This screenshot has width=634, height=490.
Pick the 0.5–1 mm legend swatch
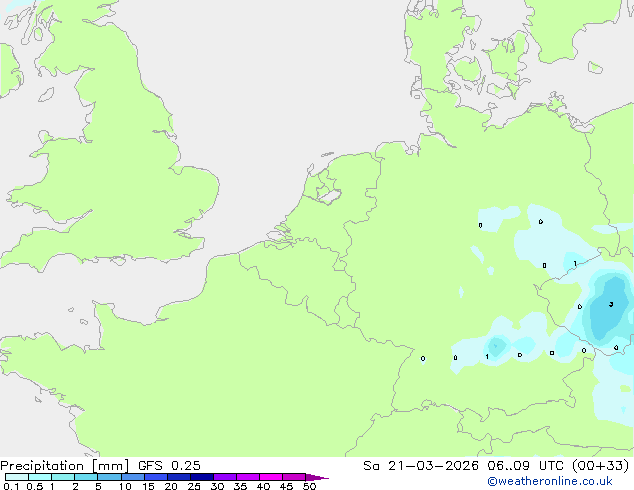coord(40,477)
